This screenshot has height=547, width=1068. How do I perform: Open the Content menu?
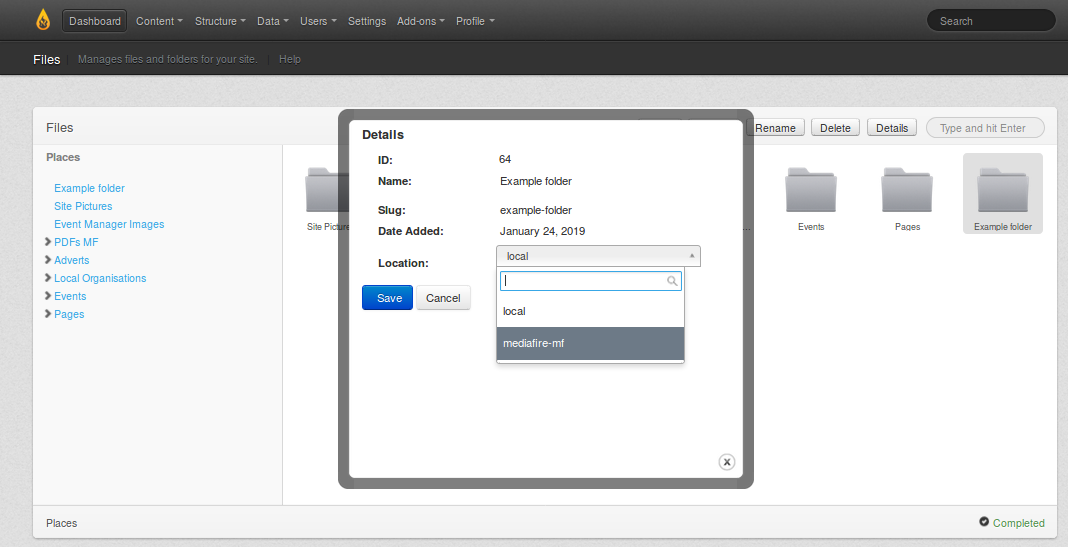(x=159, y=21)
